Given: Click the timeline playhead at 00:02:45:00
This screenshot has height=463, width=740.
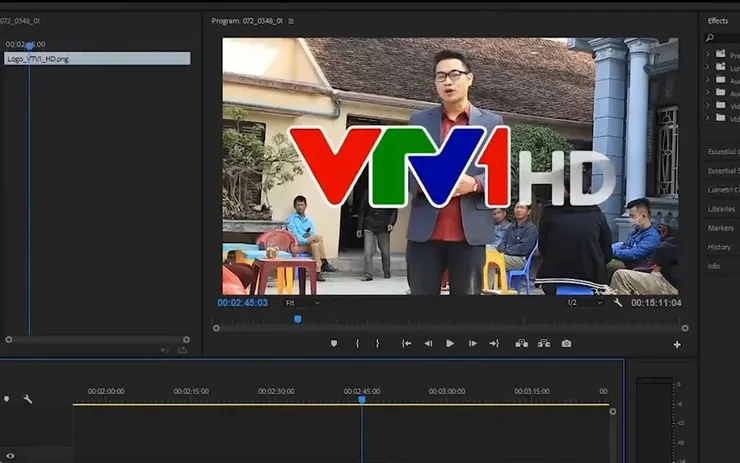Looking at the screenshot, I should [362, 400].
